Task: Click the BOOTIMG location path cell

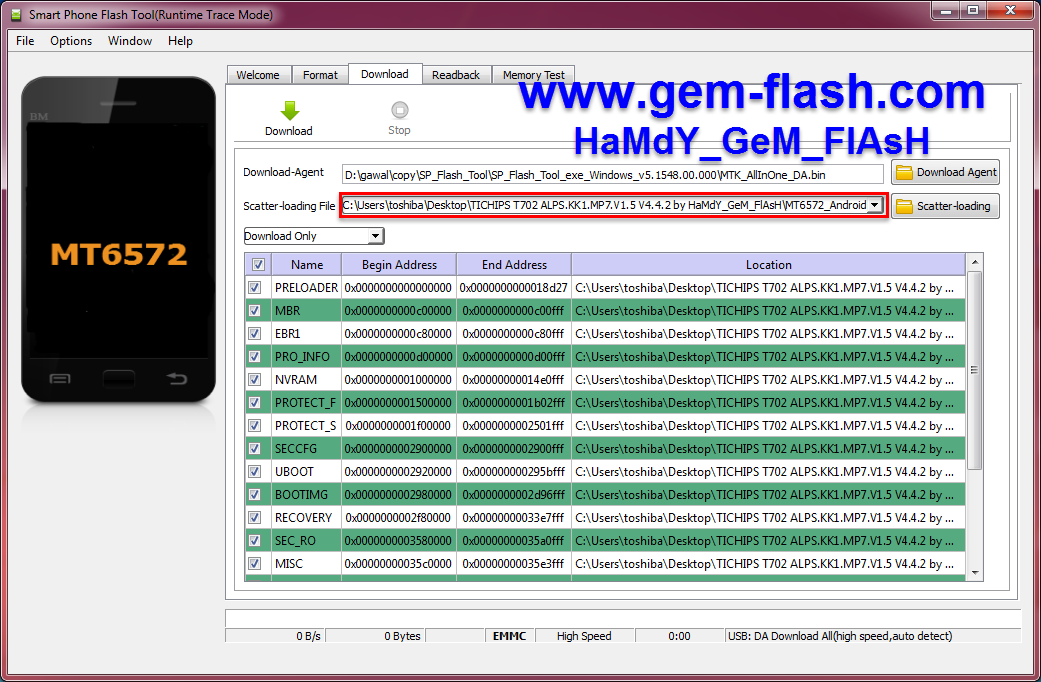Action: pos(768,495)
